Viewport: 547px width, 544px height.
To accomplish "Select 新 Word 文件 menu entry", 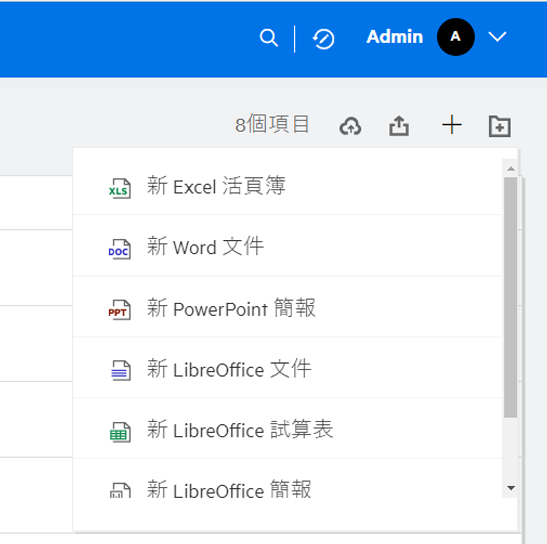I will click(x=287, y=246).
